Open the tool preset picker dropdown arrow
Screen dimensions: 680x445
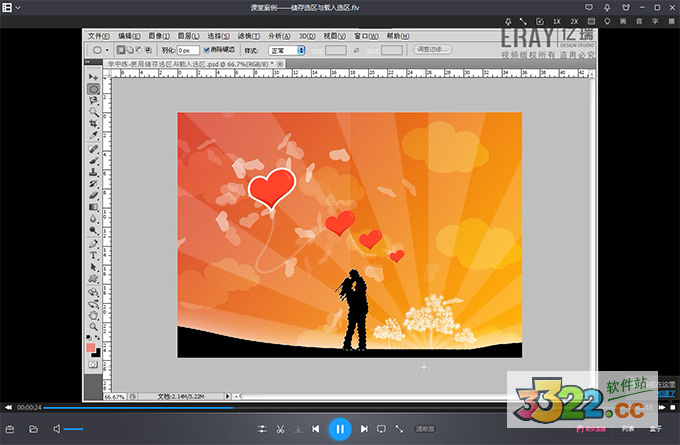(108, 49)
